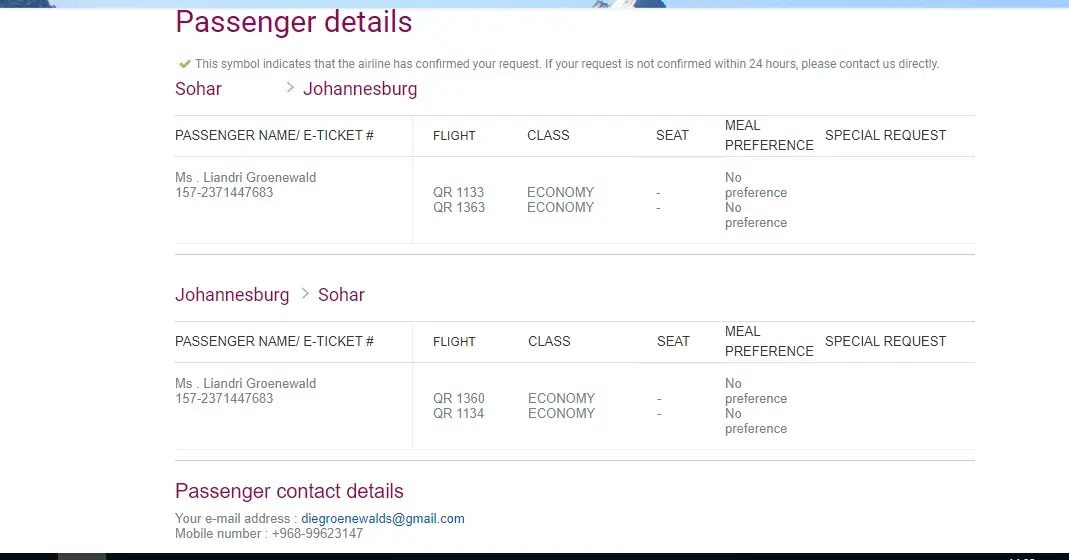Screen dimensions: 1069x560
Task: Select flight number QR 1363
Action: [458, 207]
